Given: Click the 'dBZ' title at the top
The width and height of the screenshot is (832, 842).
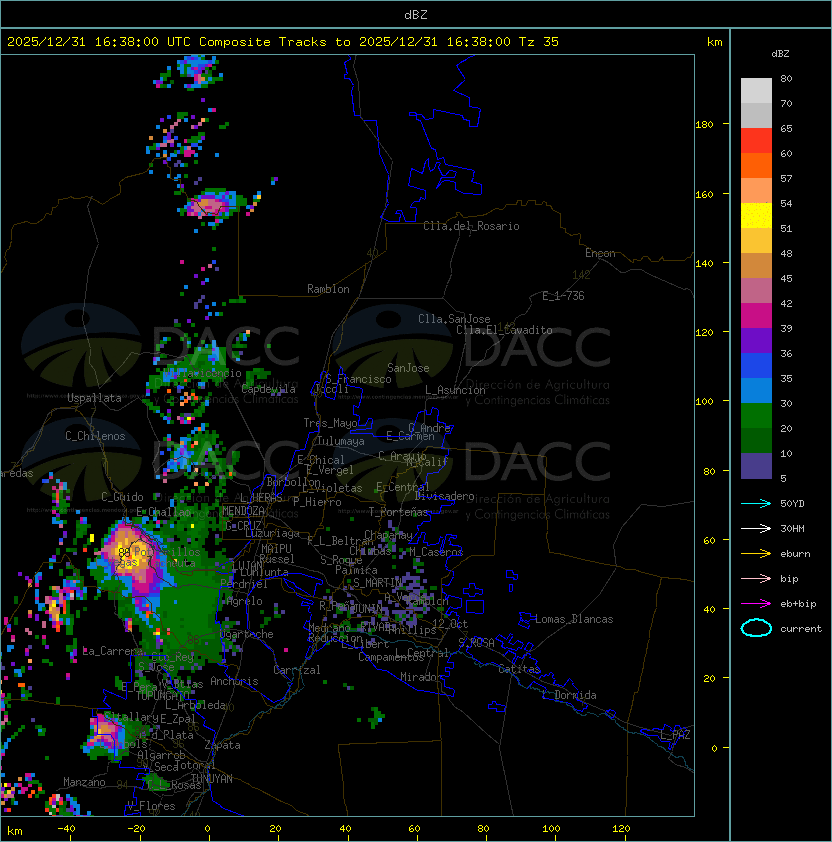Looking at the screenshot, I should (x=416, y=14).
